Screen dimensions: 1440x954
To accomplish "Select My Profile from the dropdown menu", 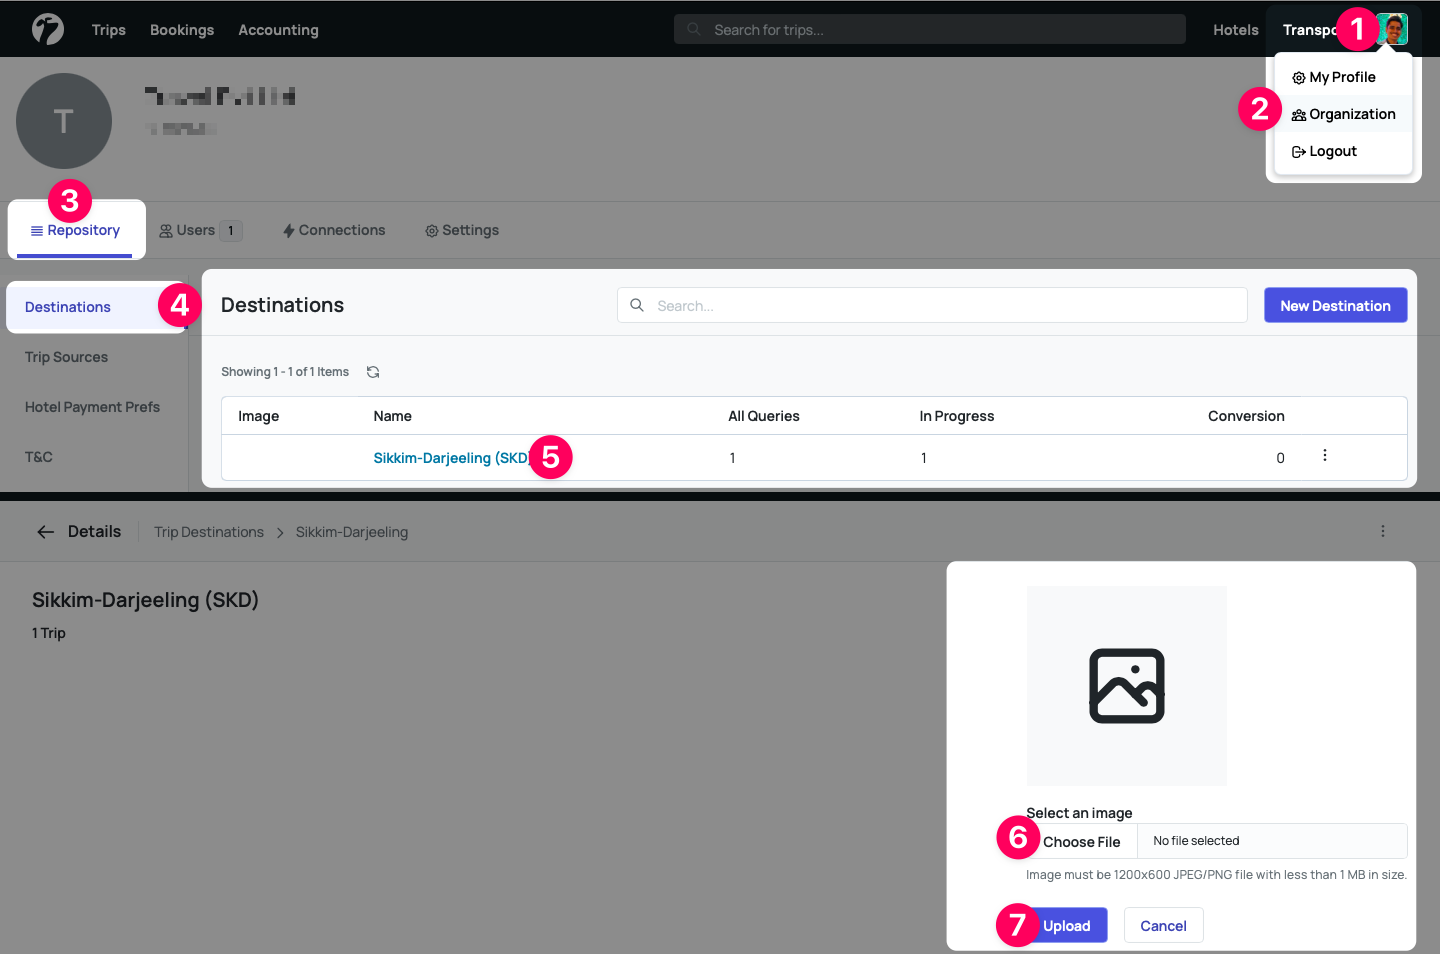I will click(1342, 77).
